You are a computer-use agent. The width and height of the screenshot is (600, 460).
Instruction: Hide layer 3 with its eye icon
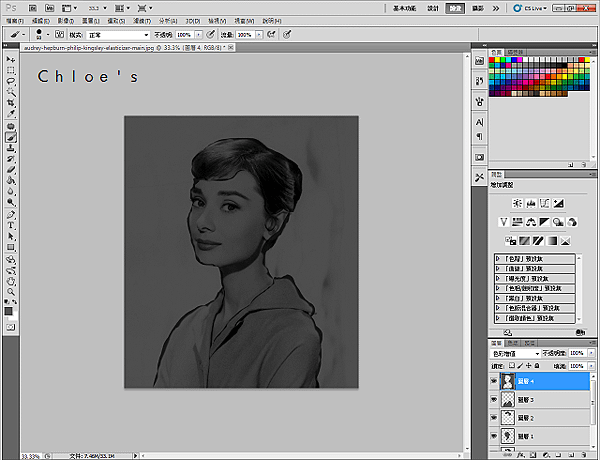(x=494, y=399)
